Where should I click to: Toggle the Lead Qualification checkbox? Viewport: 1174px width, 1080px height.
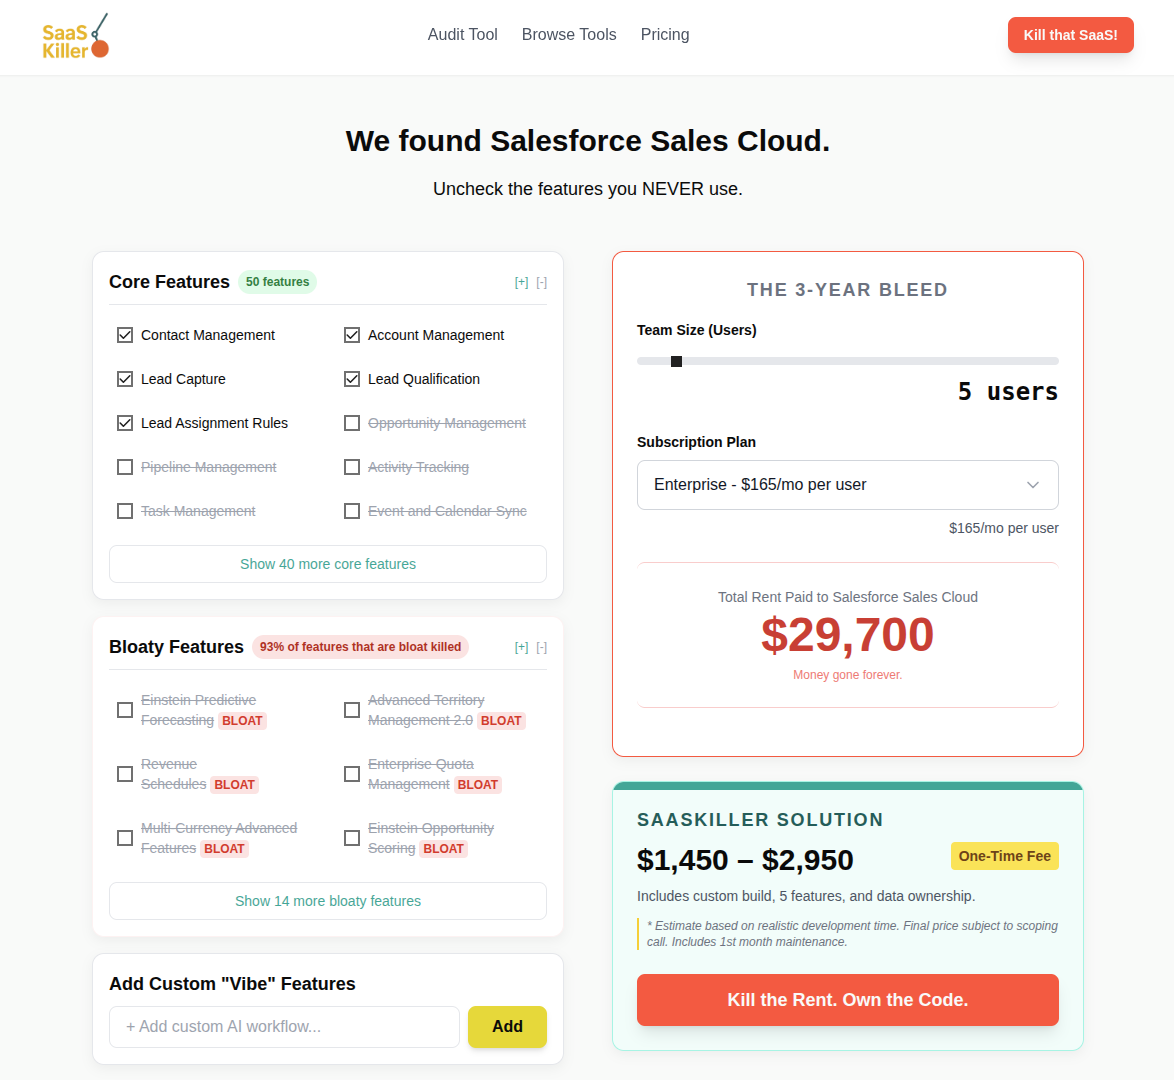pos(352,379)
